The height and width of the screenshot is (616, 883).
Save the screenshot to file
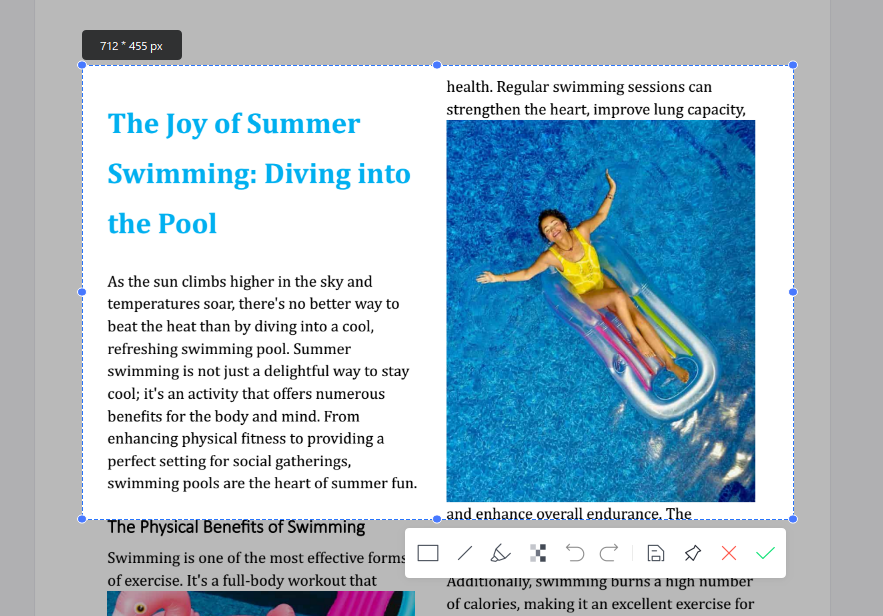[655, 553]
